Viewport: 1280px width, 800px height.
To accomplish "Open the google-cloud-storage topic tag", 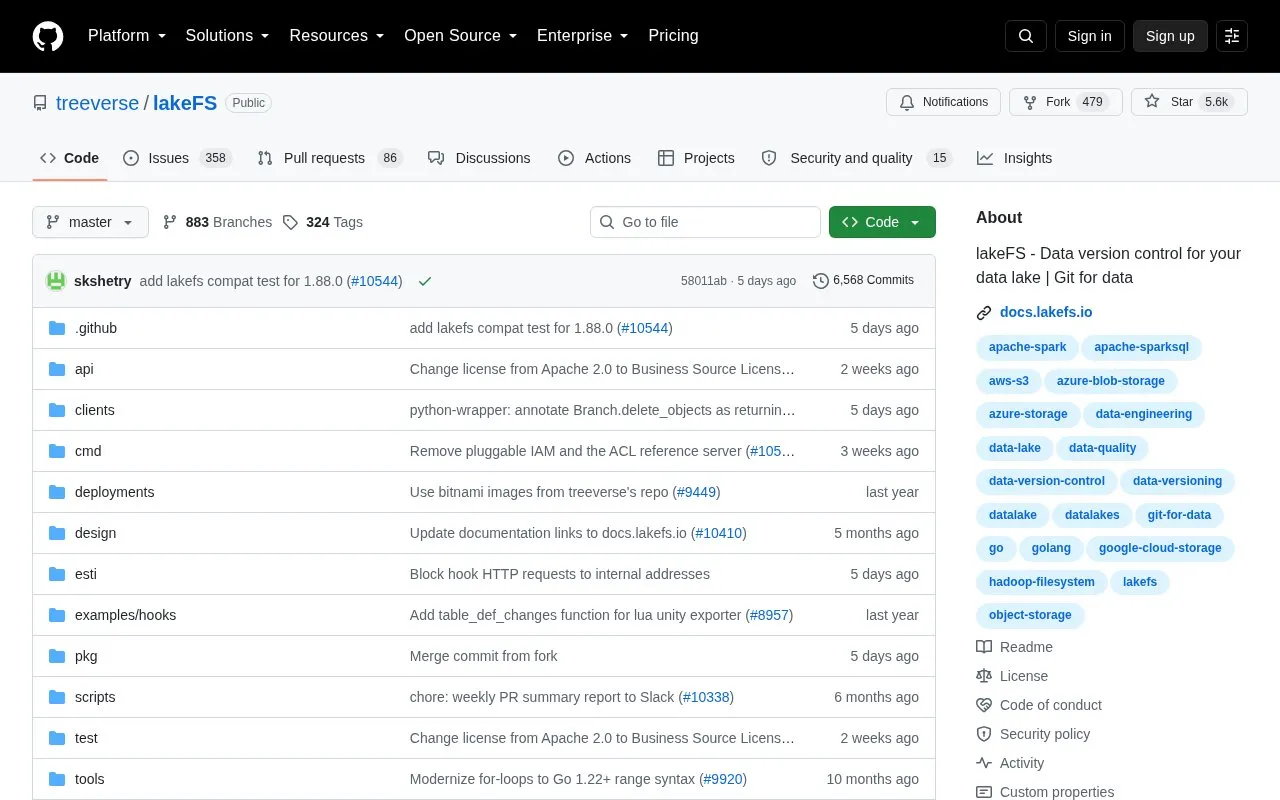I will point(1160,548).
